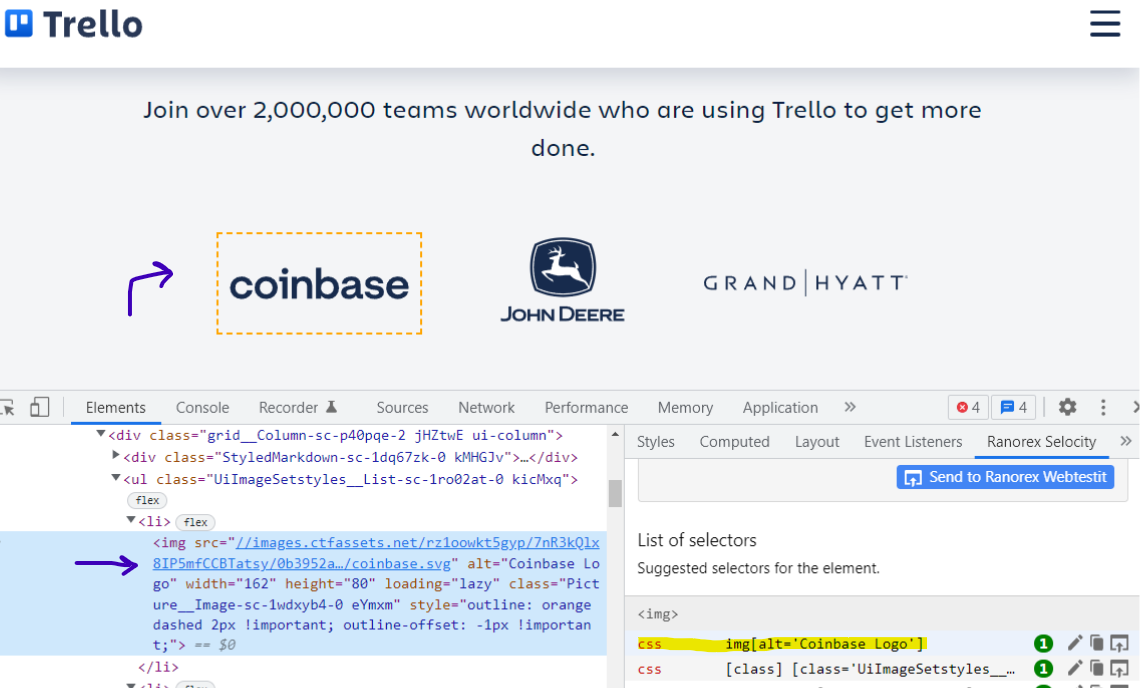The image size is (1141, 688).
Task: Click the 'List of selectors' heading
Action: (x=696, y=540)
